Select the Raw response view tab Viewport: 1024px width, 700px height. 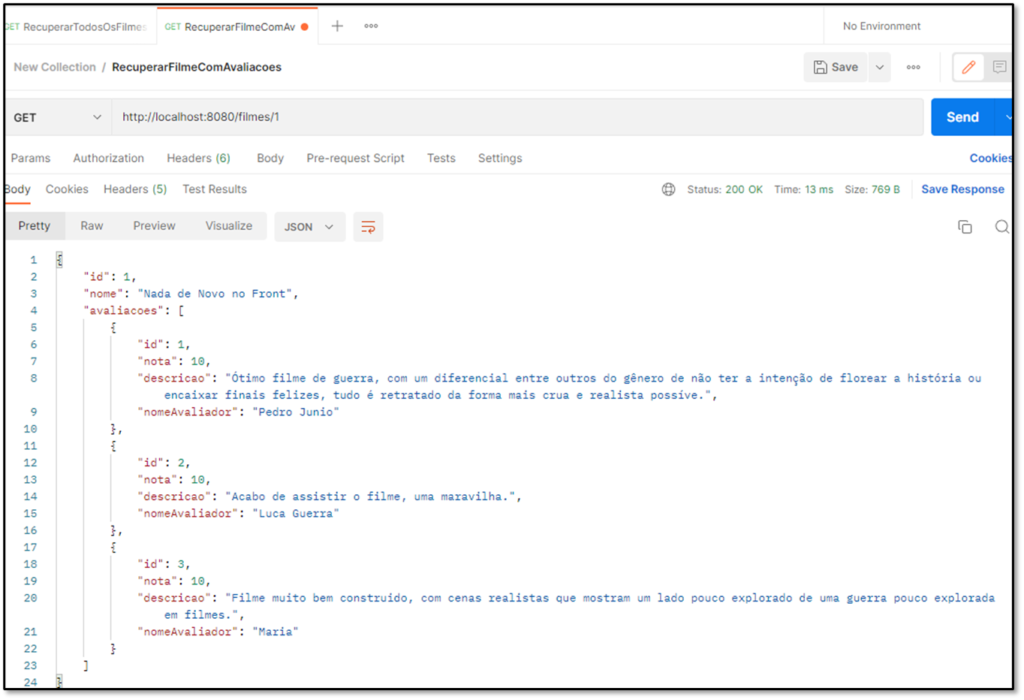point(92,226)
